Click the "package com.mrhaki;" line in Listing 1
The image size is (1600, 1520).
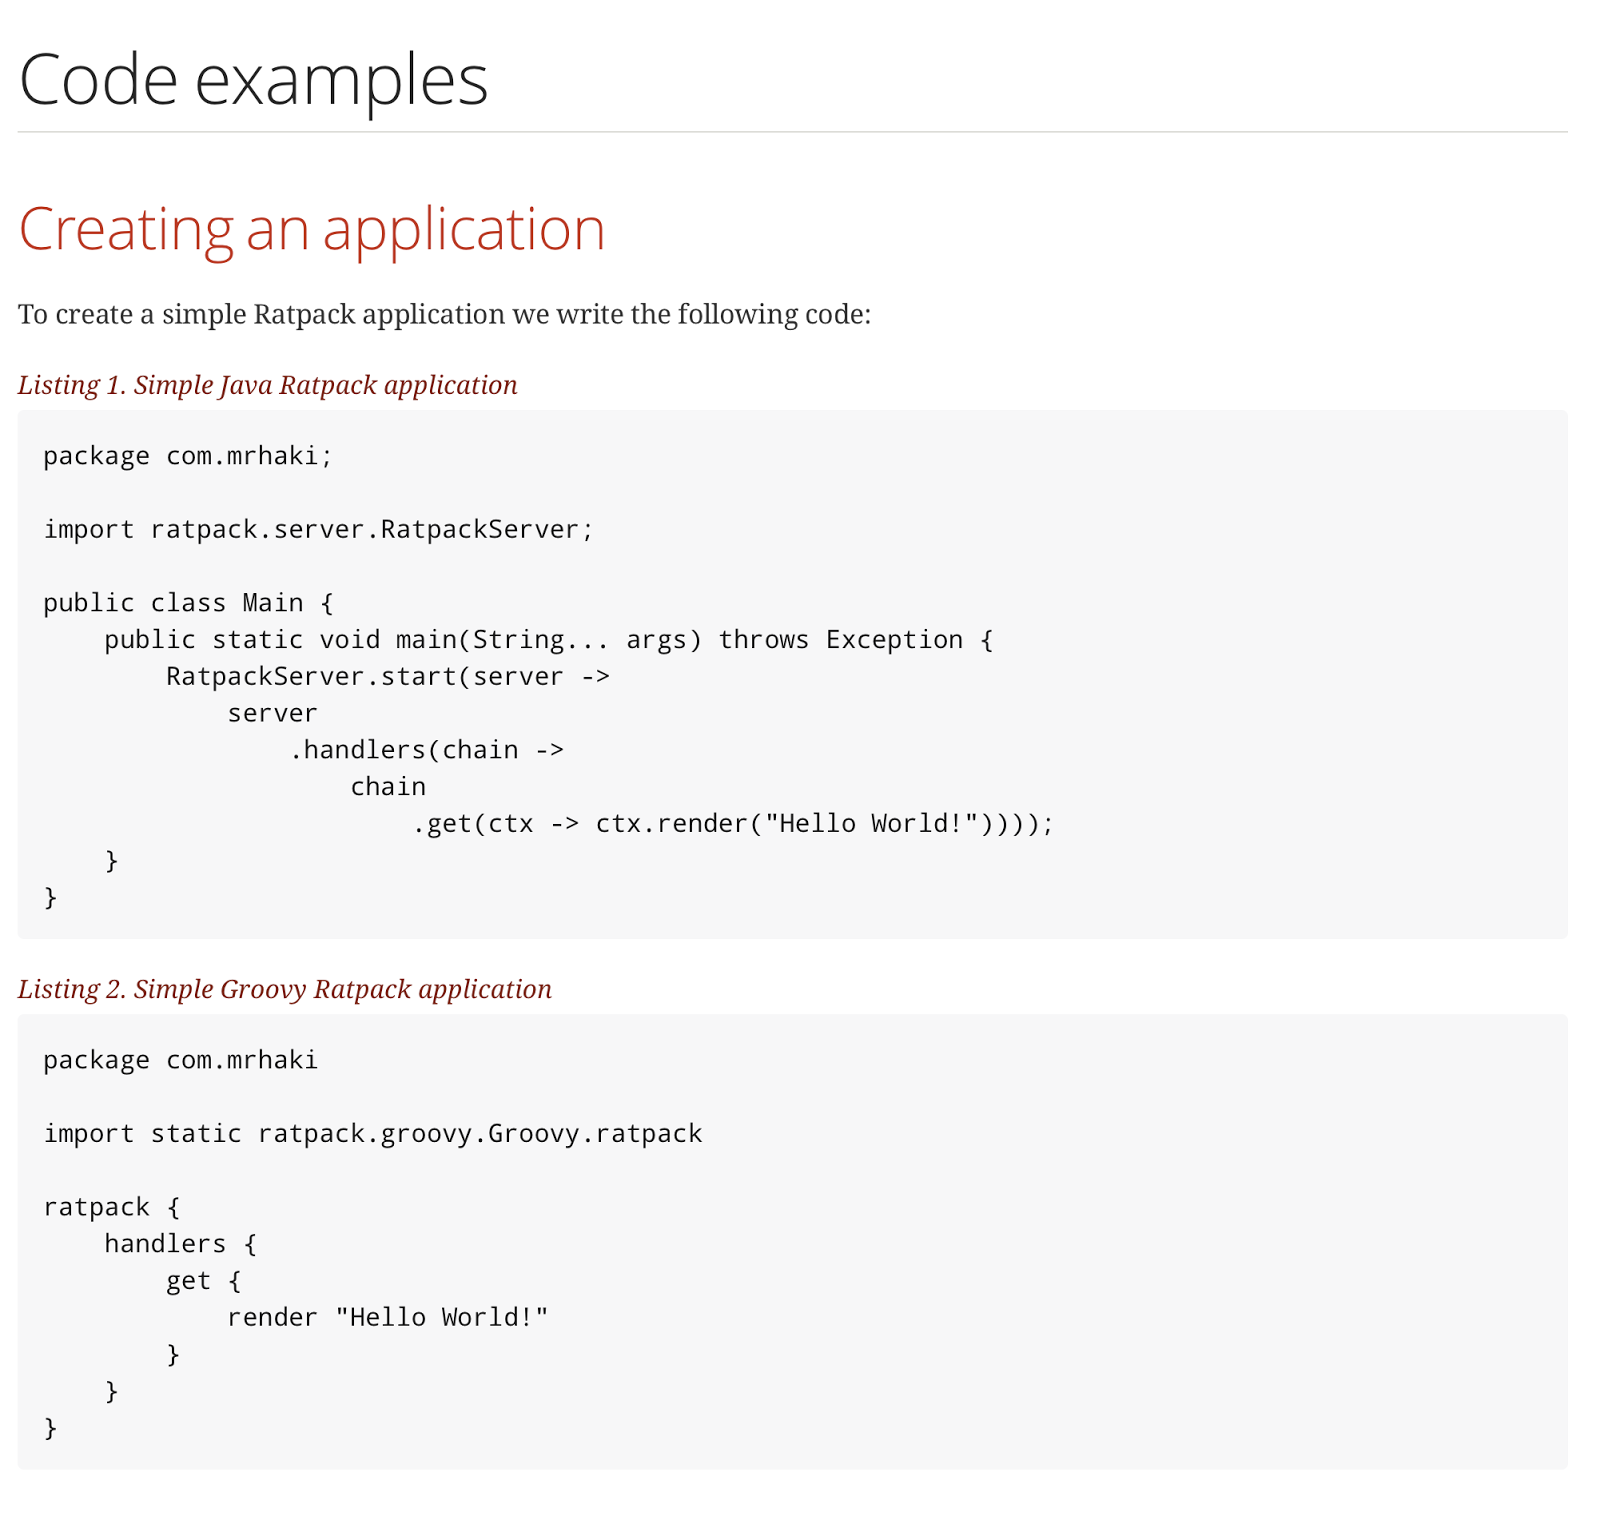tap(187, 455)
